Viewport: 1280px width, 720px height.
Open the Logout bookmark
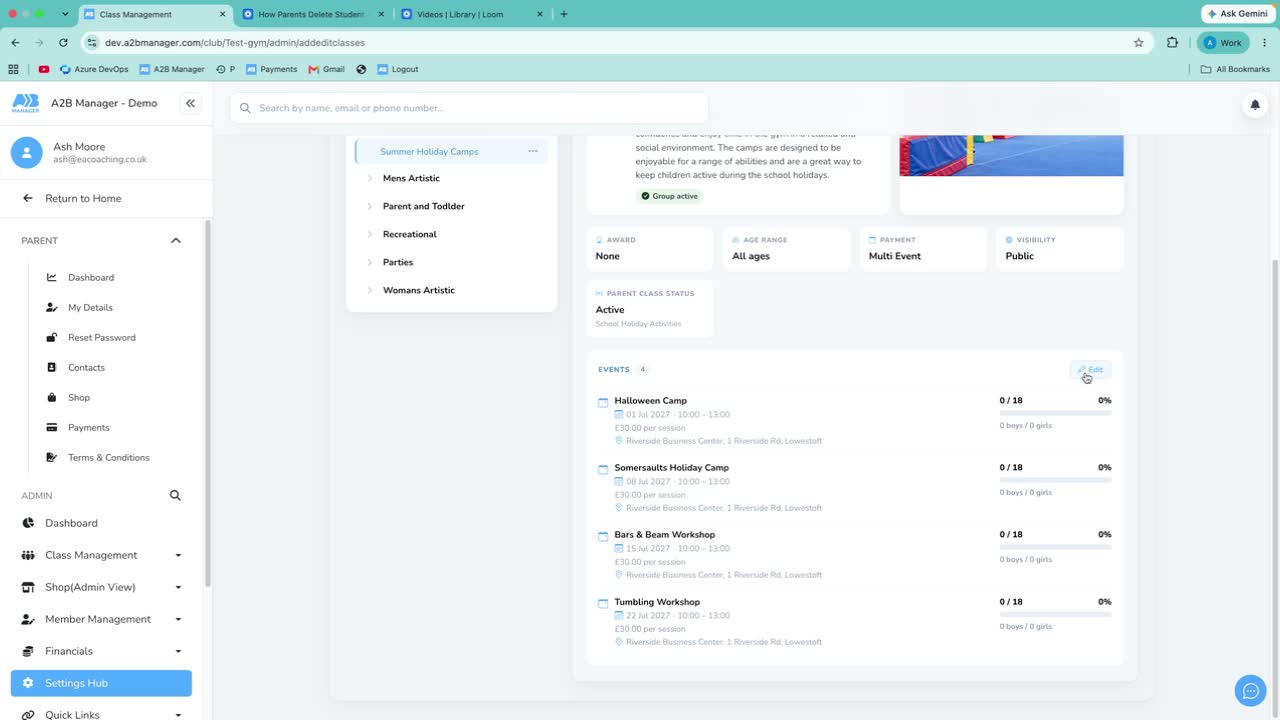pyautogui.click(x=397, y=69)
